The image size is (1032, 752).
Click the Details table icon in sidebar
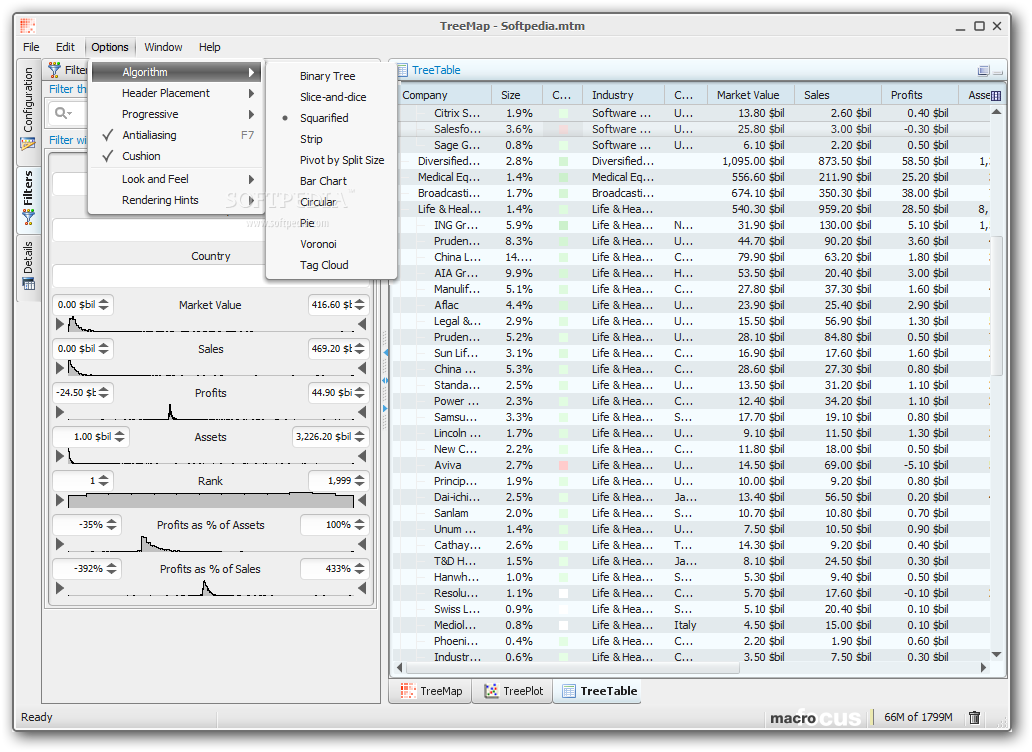tap(28, 284)
